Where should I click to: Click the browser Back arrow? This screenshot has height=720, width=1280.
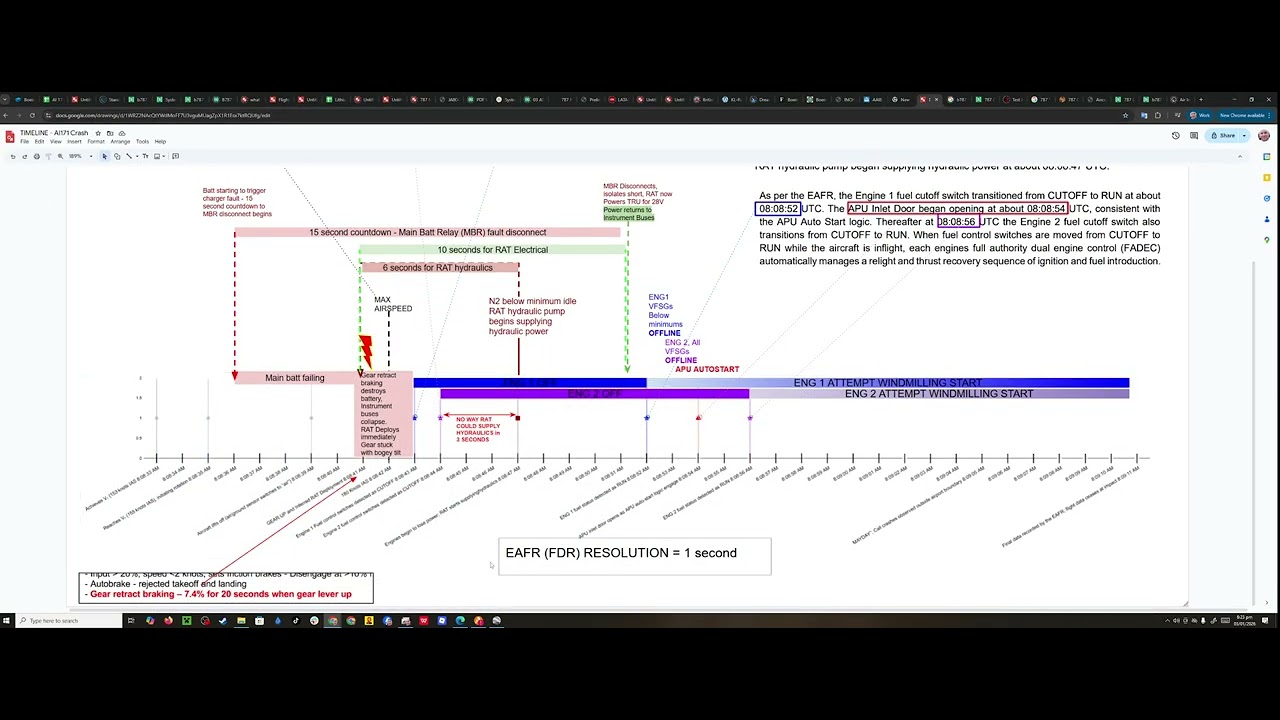pyautogui.click(x=7, y=115)
